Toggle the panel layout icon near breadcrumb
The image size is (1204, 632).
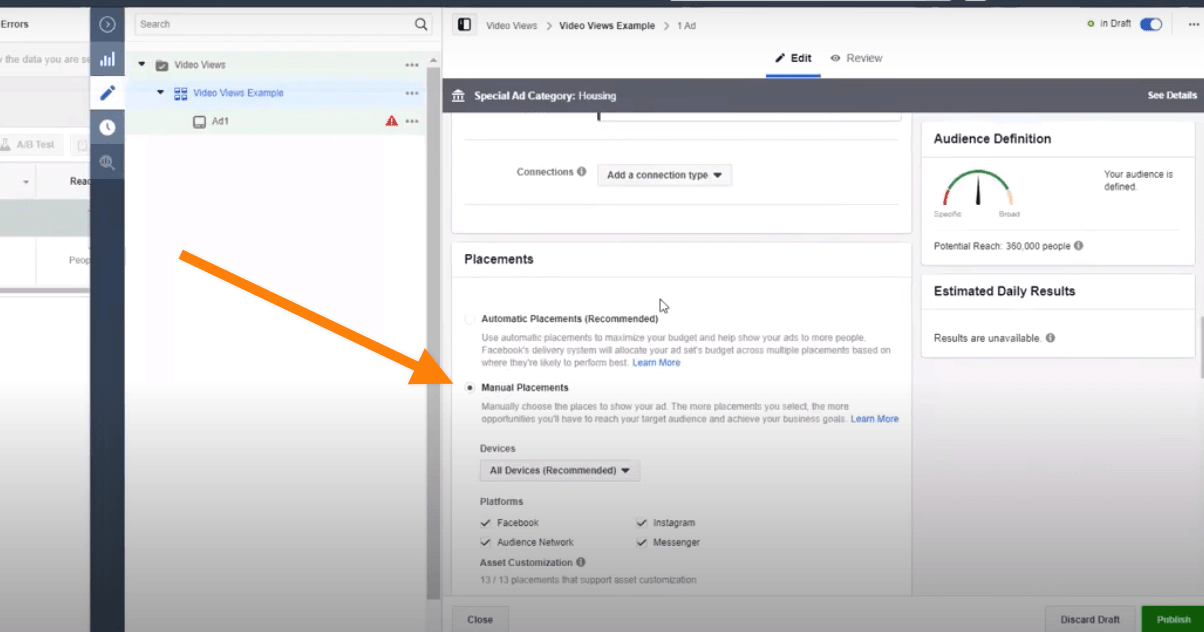point(464,25)
